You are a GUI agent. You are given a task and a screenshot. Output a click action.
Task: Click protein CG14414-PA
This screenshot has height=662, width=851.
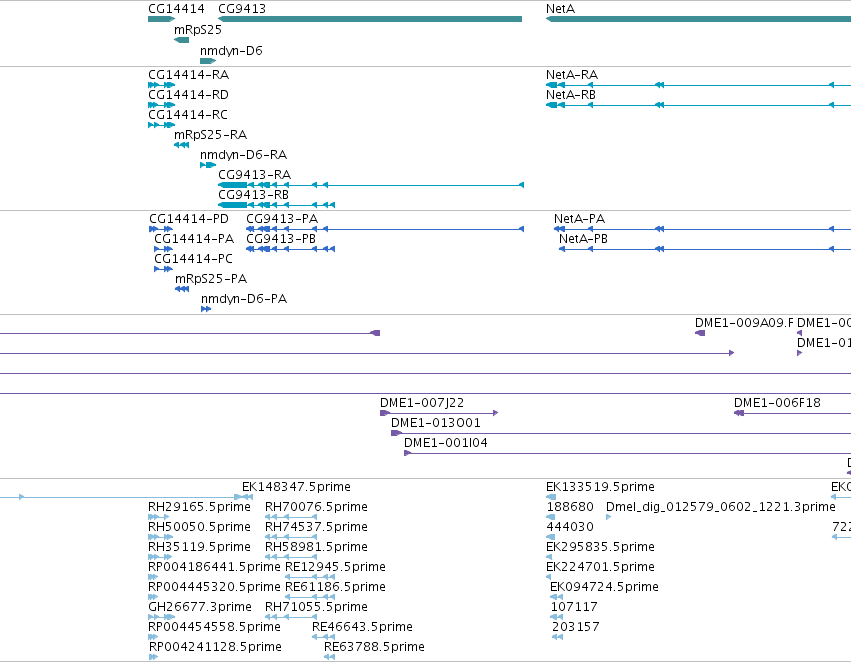tap(194, 239)
